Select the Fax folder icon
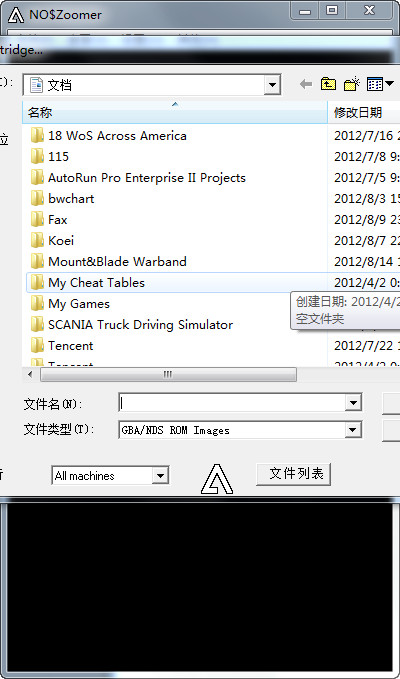The height and width of the screenshot is (679, 400). [38, 220]
